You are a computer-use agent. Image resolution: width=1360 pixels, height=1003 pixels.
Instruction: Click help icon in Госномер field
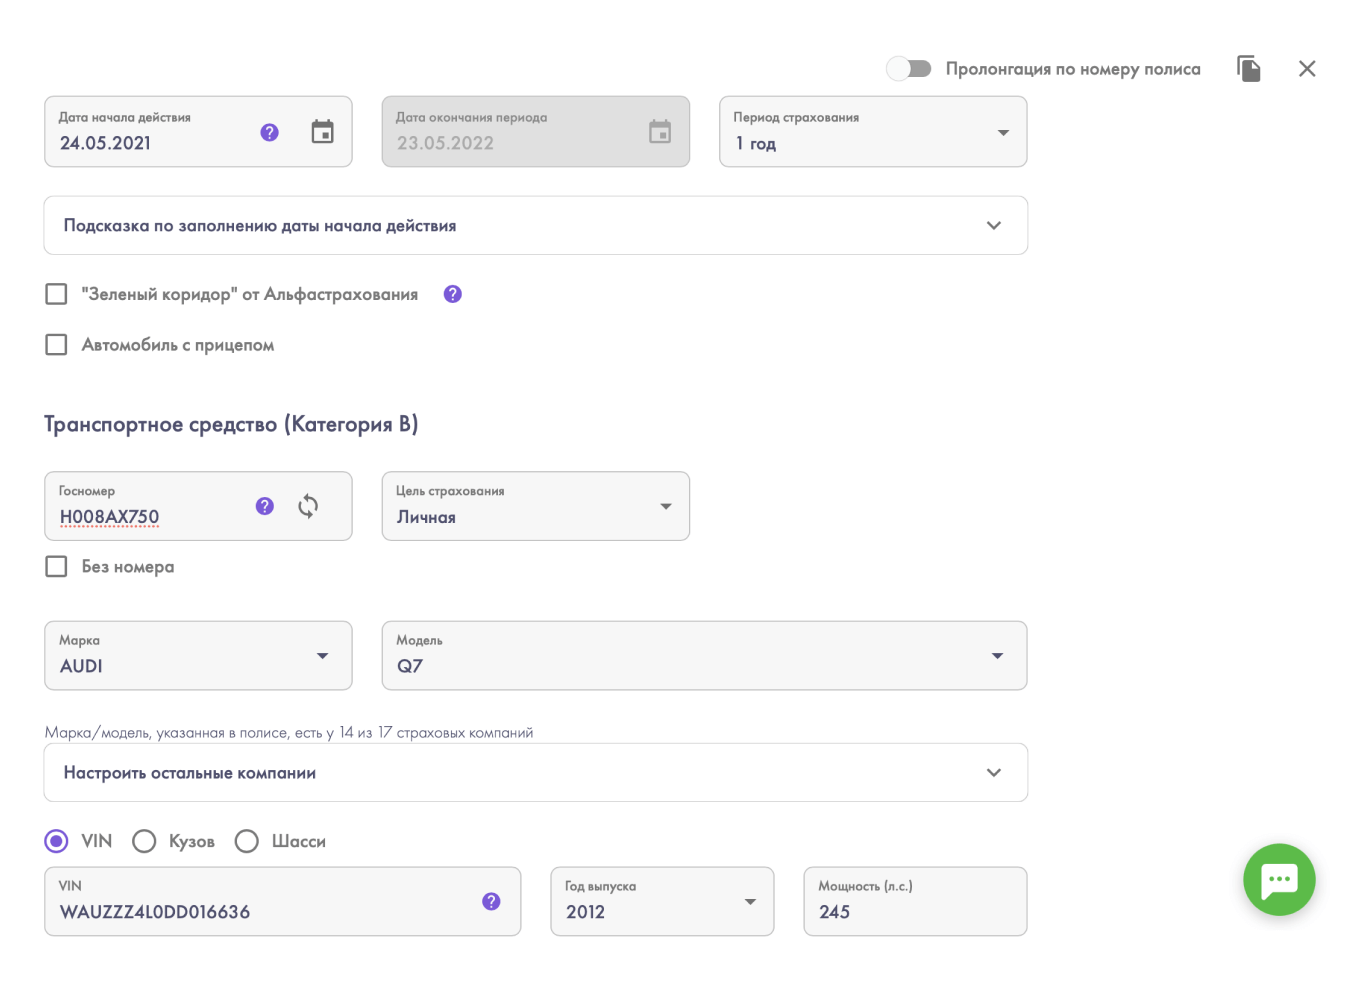264,506
